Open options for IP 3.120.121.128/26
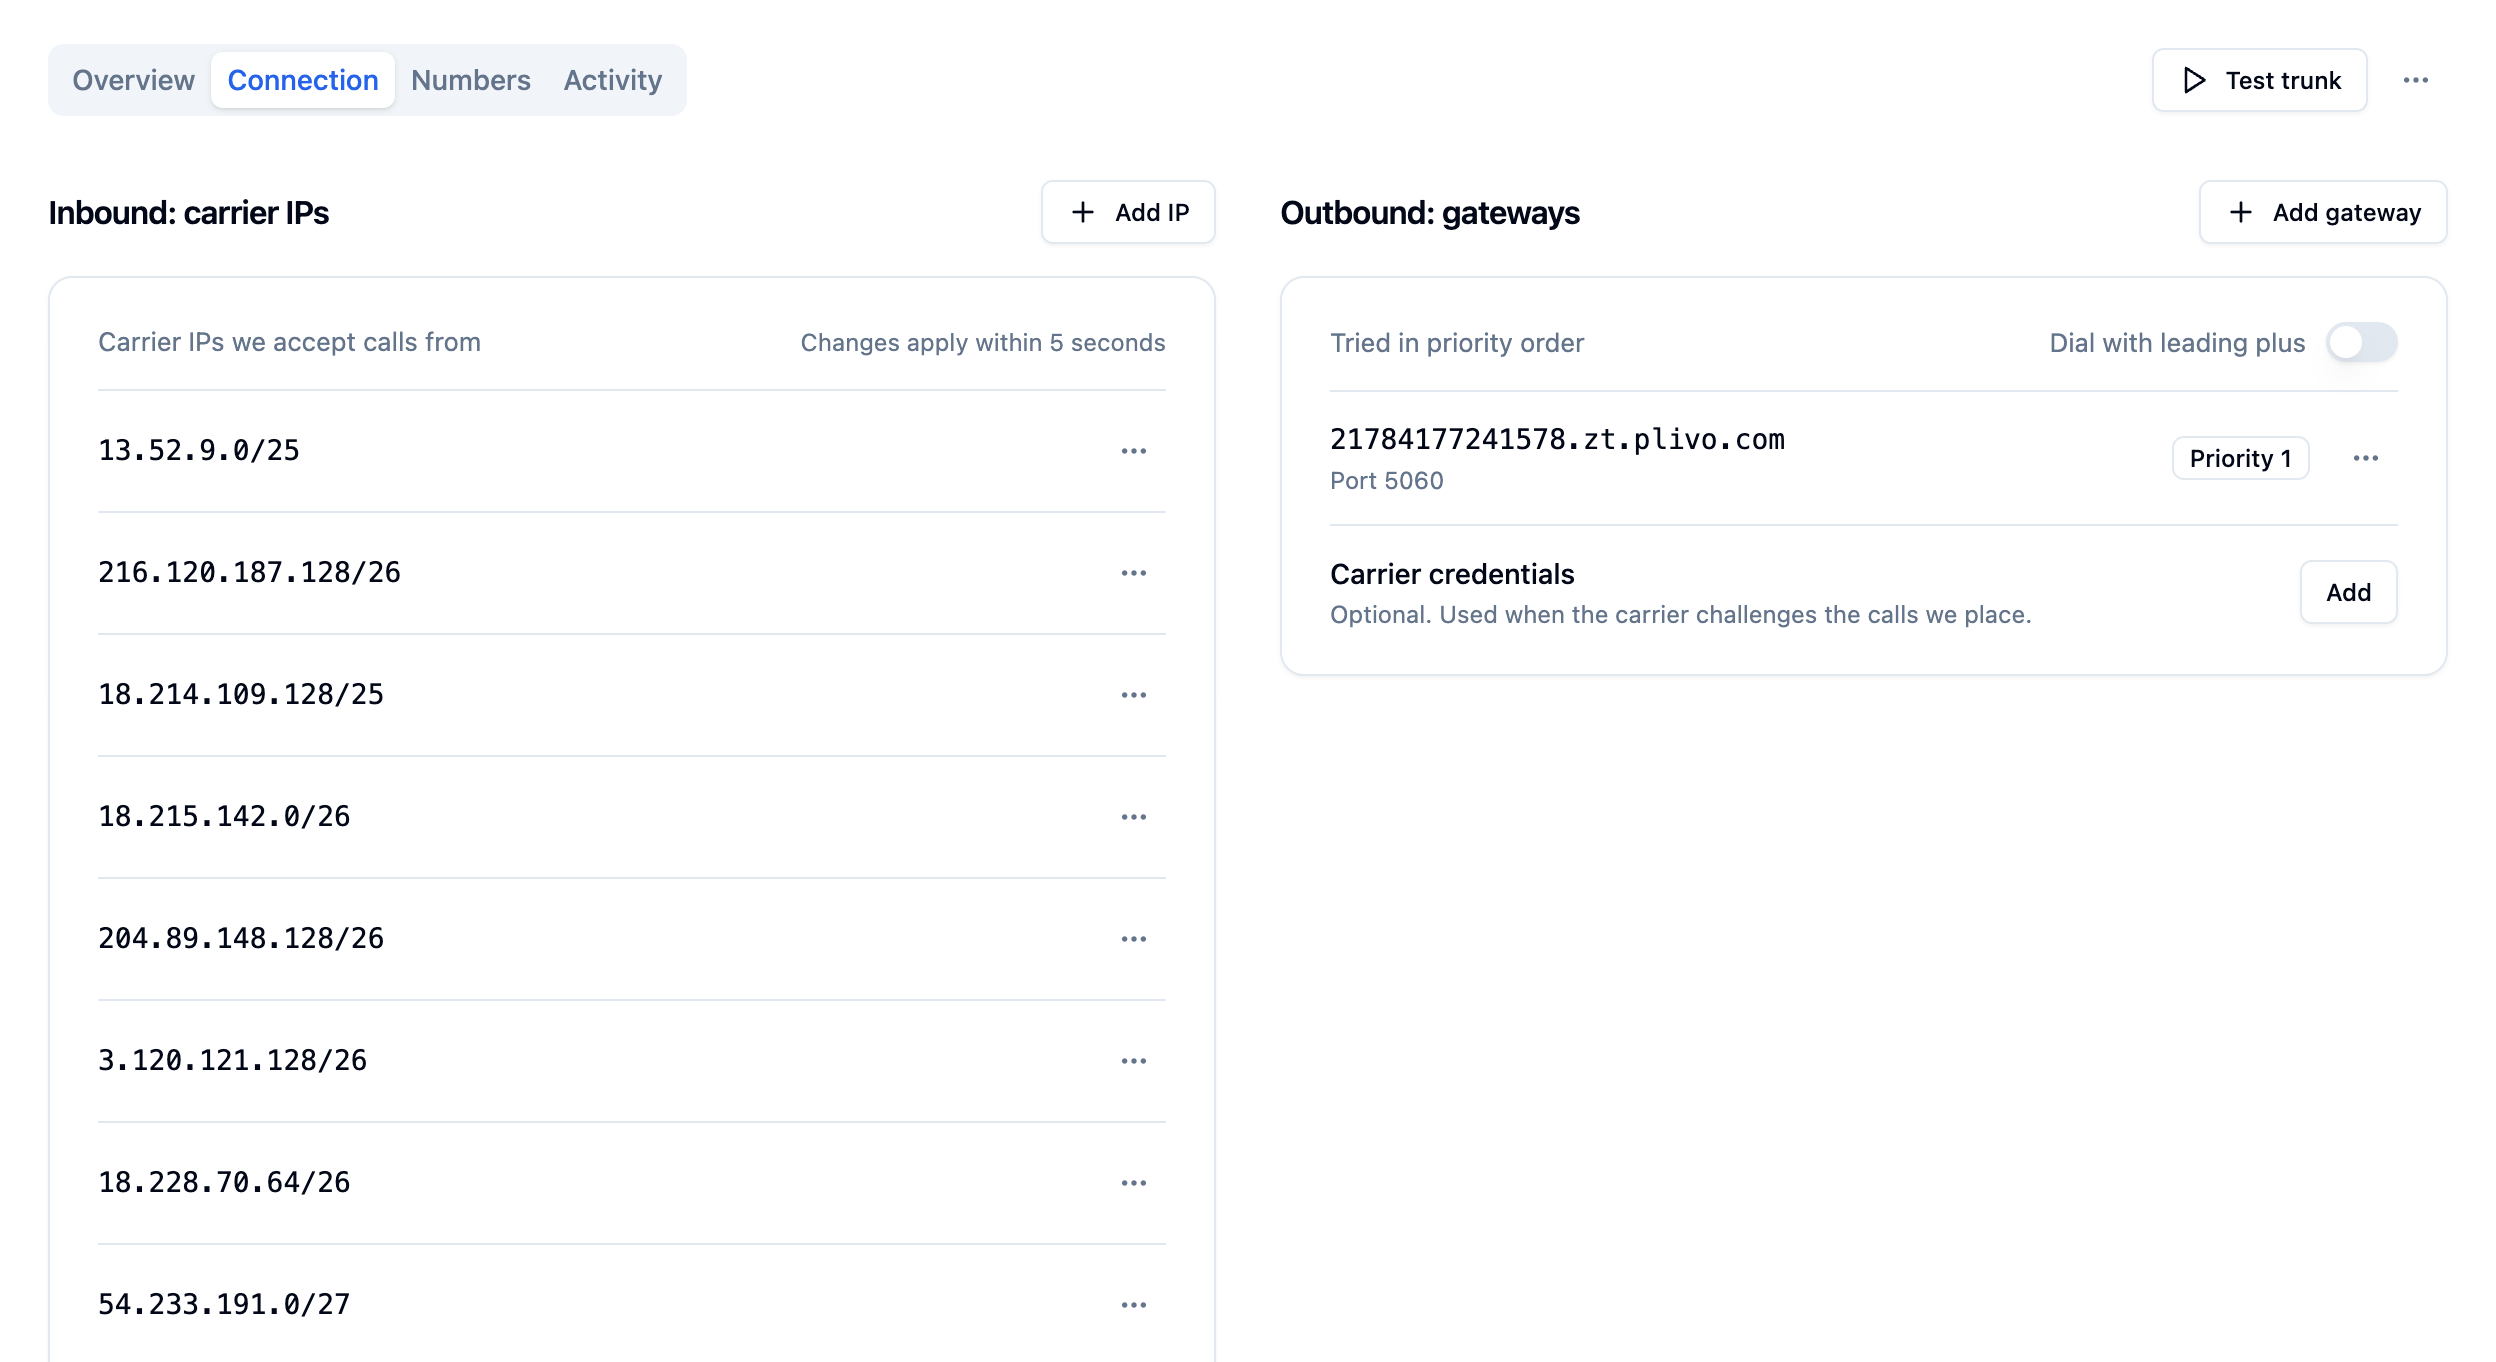The width and height of the screenshot is (2496, 1362). click(x=1133, y=1061)
